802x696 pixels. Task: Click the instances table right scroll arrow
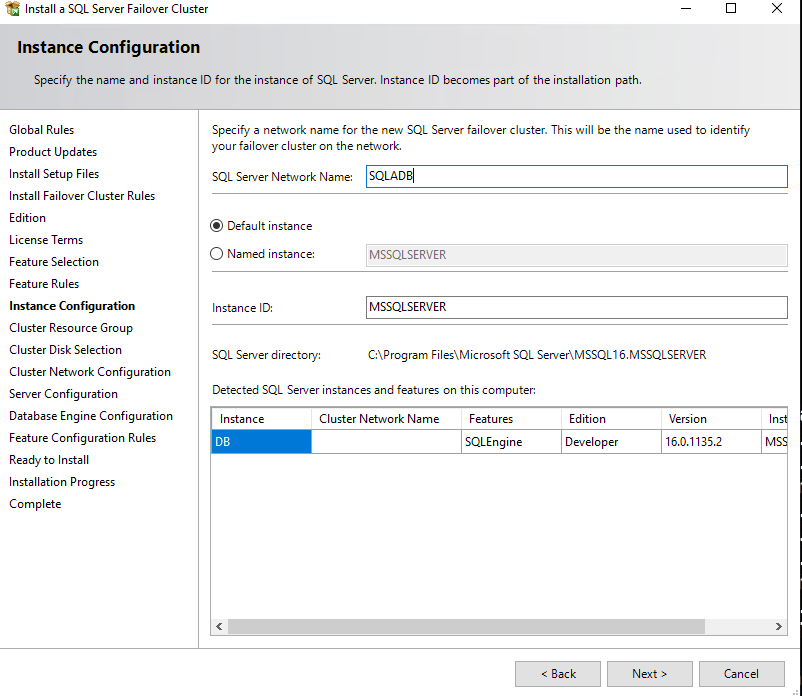[778, 626]
